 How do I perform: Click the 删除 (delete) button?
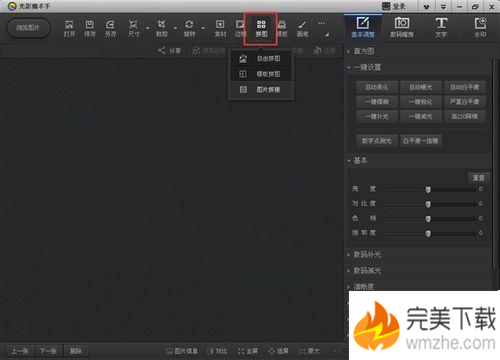click(x=76, y=351)
